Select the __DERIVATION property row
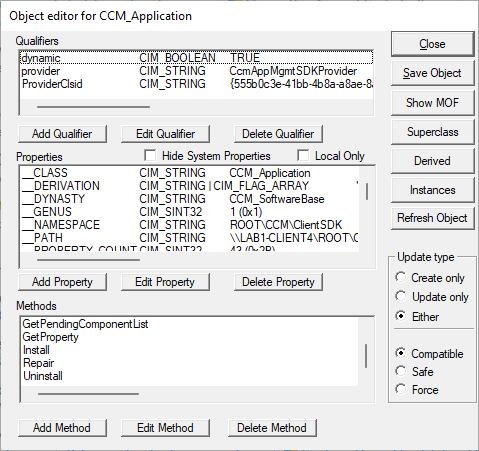The width and height of the screenshot is (479, 451). point(190,186)
